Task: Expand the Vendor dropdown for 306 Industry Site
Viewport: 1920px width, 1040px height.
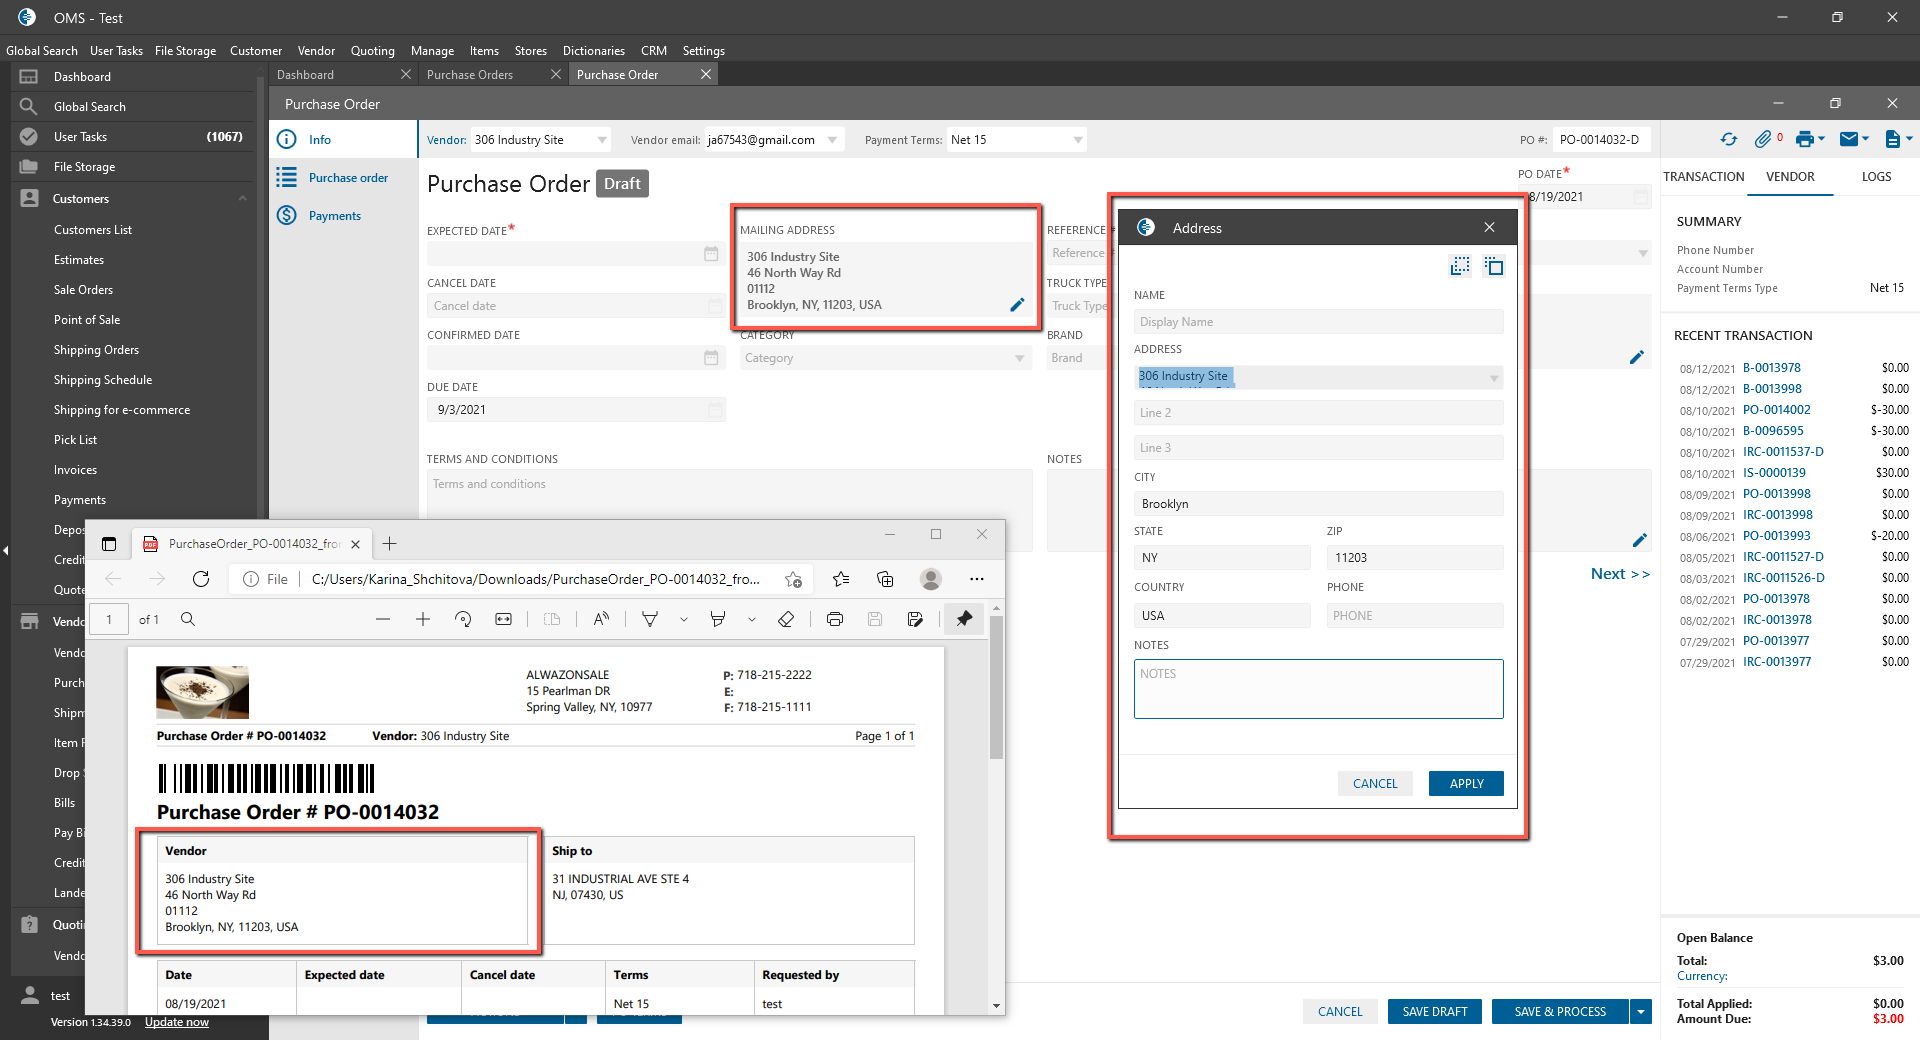Action: point(602,140)
